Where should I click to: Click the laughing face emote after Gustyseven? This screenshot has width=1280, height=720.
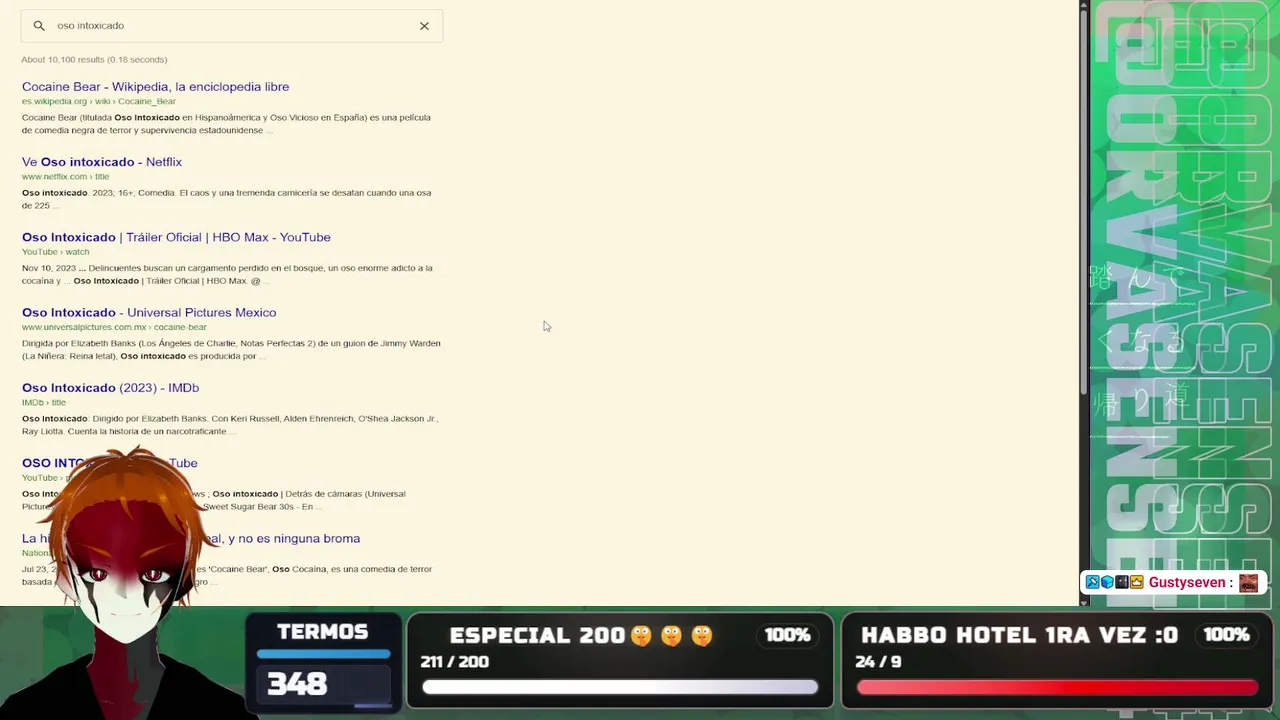(x=1248, y=582)
